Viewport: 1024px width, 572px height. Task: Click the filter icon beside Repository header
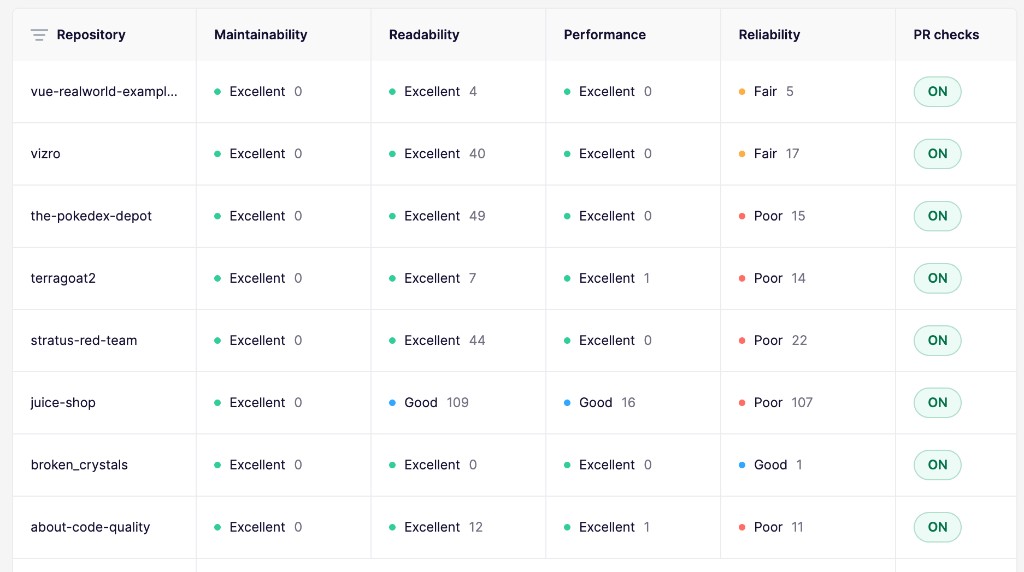pos(39,35)
